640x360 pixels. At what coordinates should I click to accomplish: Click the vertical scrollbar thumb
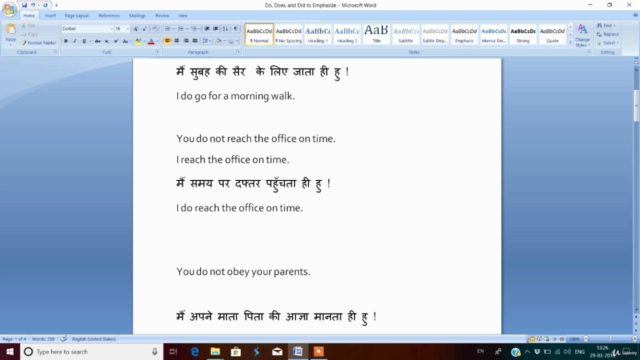click(x=636, y=105)
